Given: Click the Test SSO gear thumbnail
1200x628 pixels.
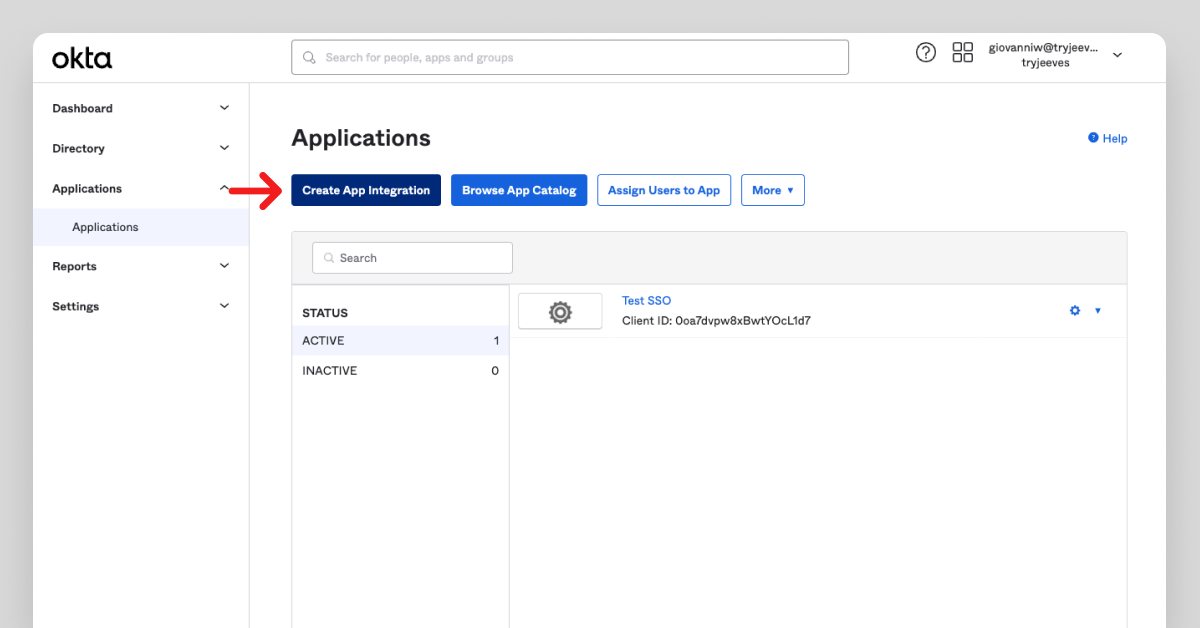Looking at the screenshot, I should (560, 312).
